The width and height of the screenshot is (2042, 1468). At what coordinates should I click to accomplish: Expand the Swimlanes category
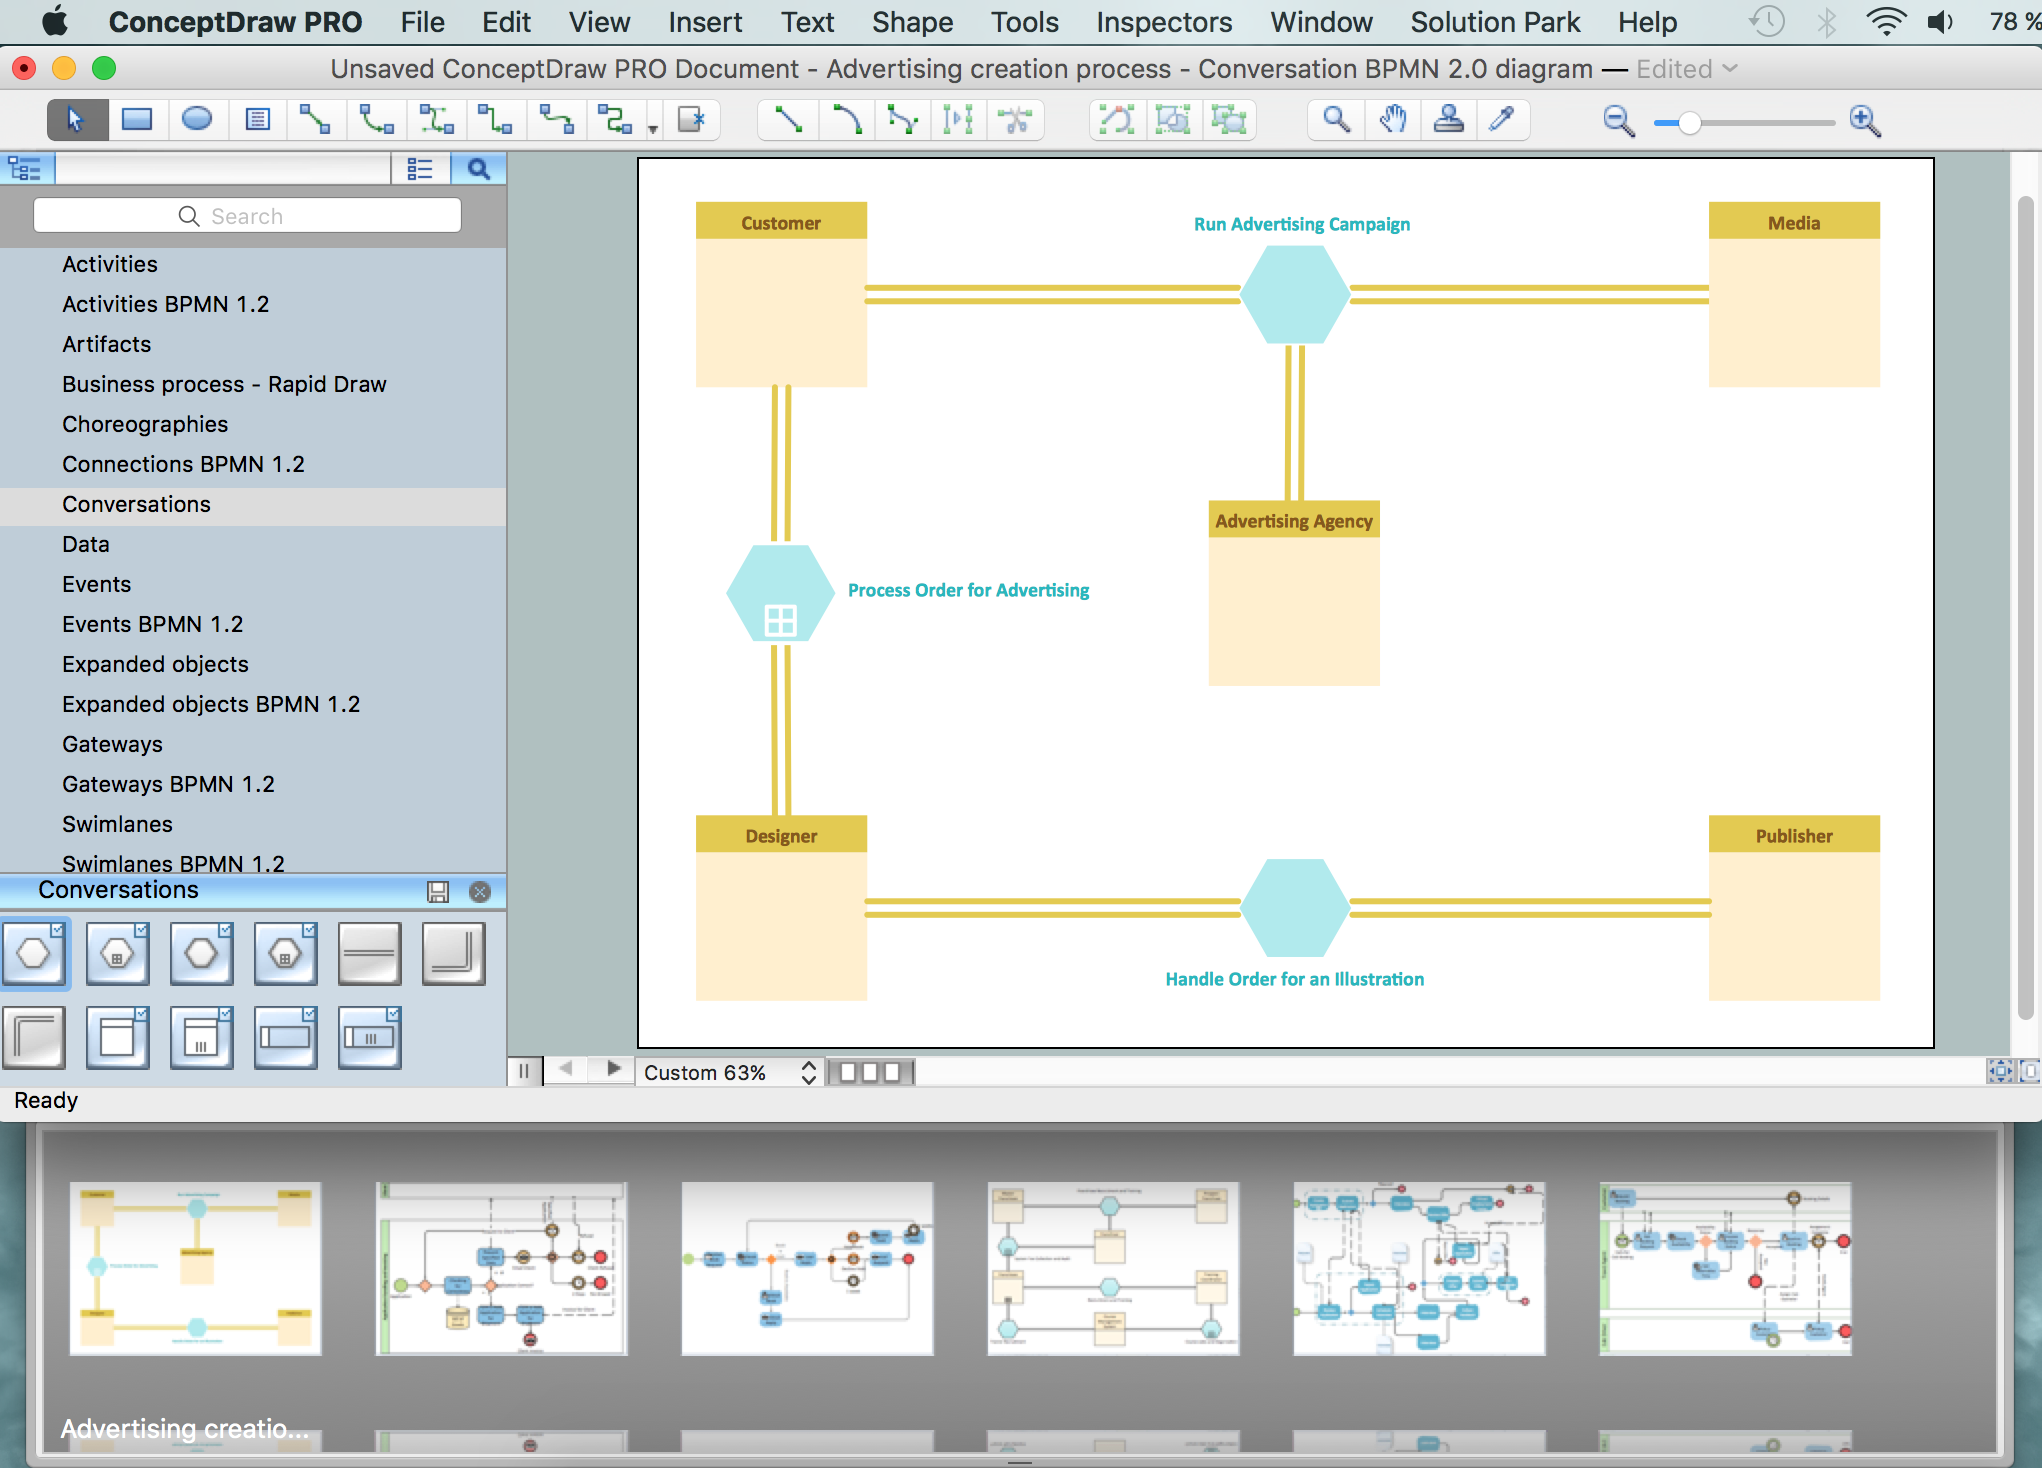(117, 823)
